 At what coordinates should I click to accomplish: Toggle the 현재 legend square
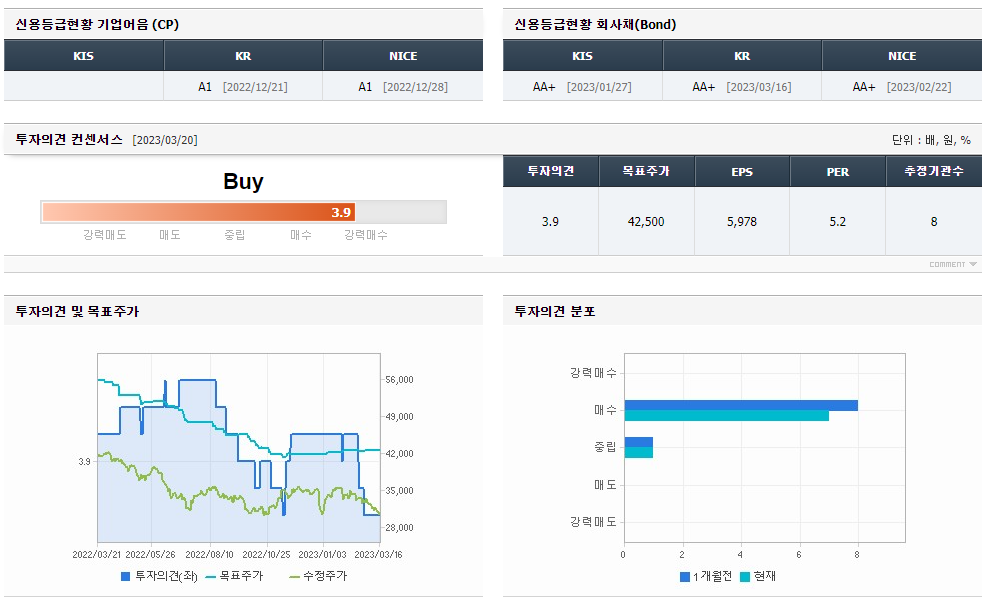tap(745, 576)
